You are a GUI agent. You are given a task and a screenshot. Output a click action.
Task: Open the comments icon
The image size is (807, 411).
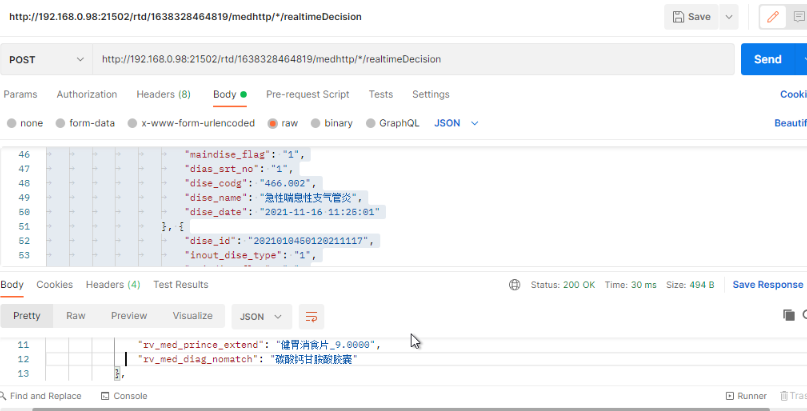tap(800, 17)
